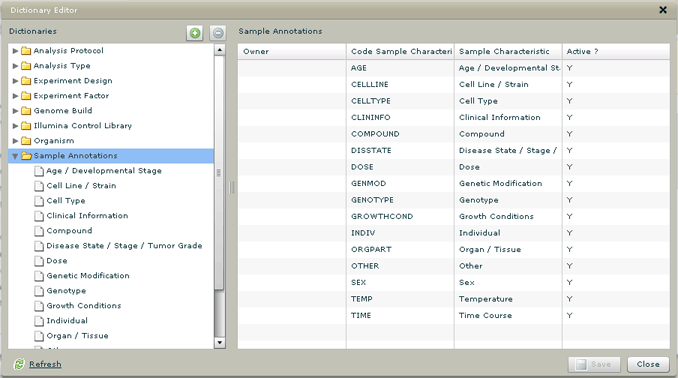Screen dimensions: 678x378
Task: Click the Compound document icon
Action: [x=39, y=231]
